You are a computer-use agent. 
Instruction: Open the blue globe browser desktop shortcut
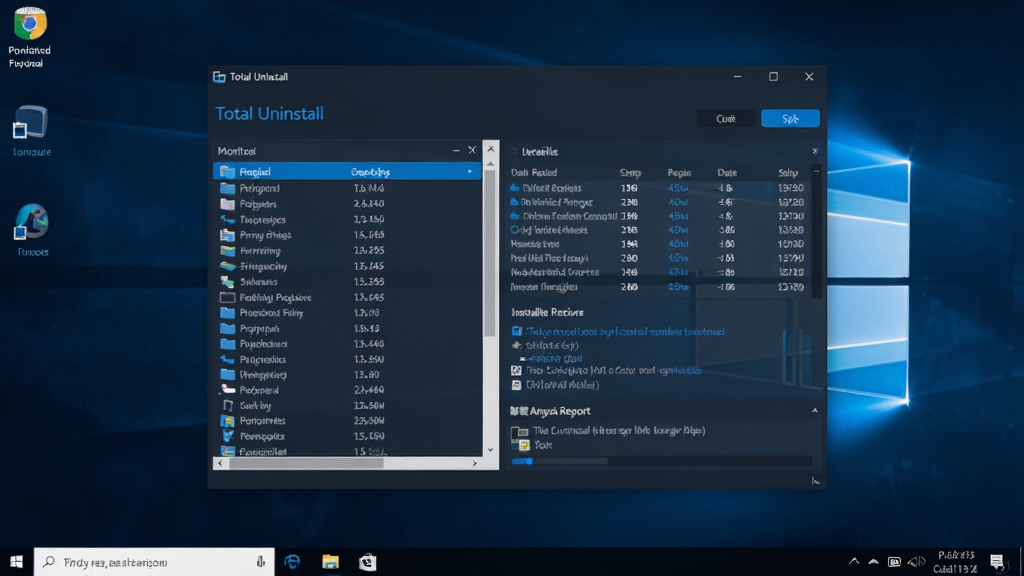(x=31, y=222)
